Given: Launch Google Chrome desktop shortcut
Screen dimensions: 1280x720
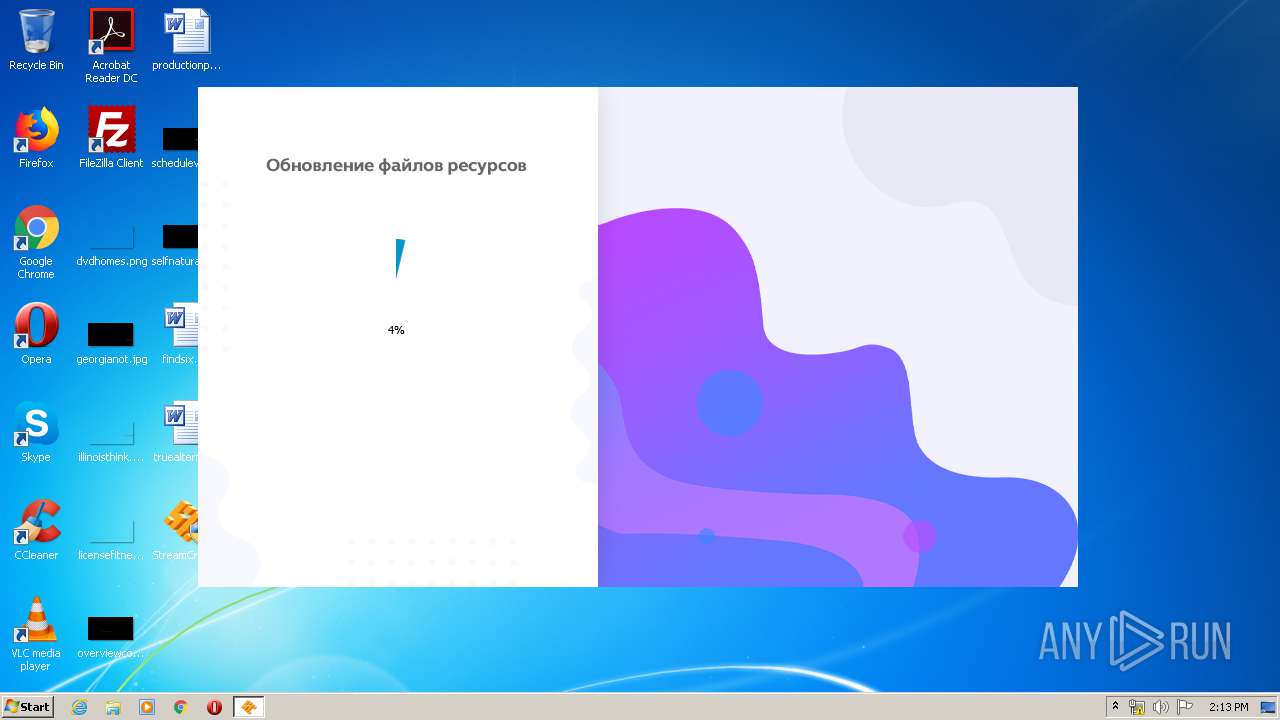Looking at the screenshot, I should pyautogui.click(x=36, y=243).
